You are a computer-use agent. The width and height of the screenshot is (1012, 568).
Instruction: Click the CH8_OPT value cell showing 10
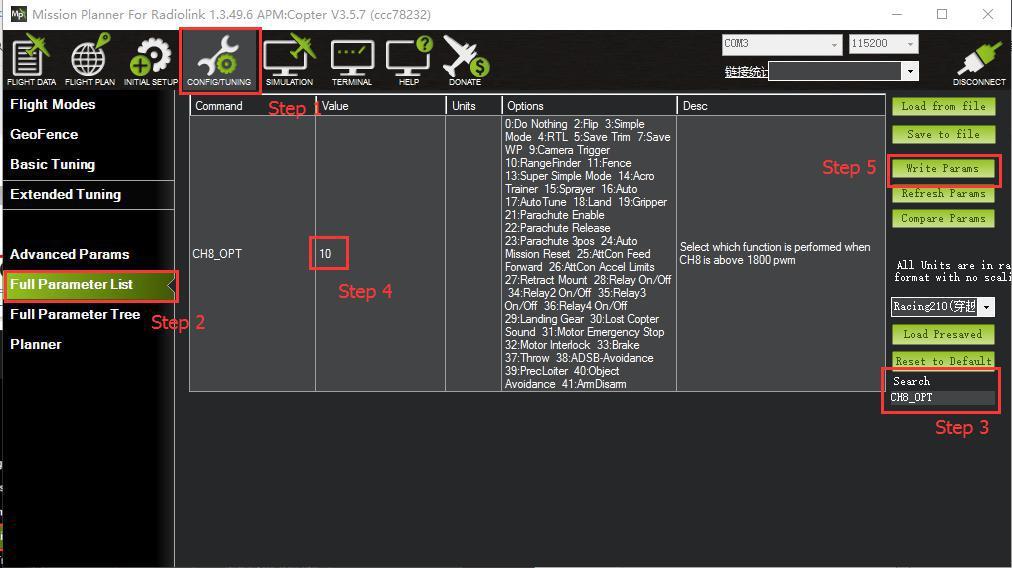pyautogui.click(x=381, y=254)
